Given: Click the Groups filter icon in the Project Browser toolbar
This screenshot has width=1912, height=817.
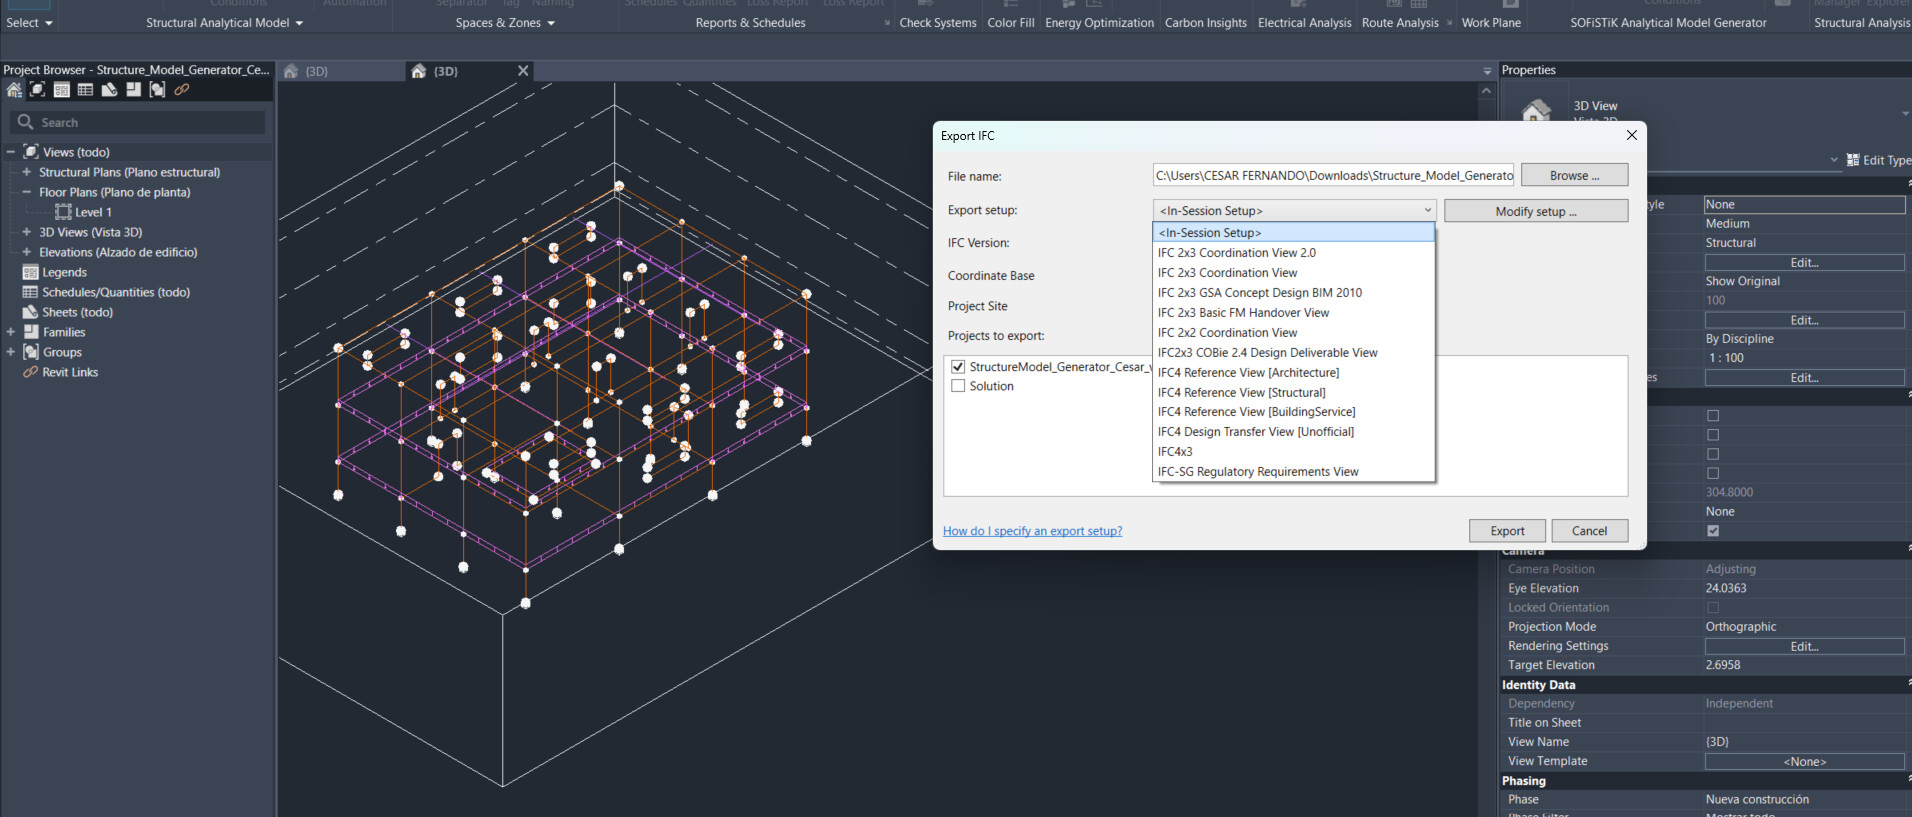Looking at the screenshot, I should [157, 90].
